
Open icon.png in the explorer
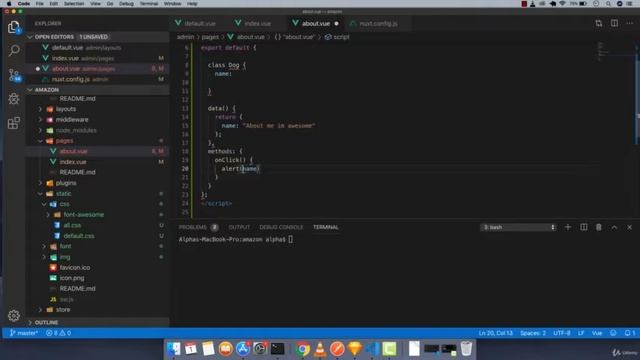(72, 278)
